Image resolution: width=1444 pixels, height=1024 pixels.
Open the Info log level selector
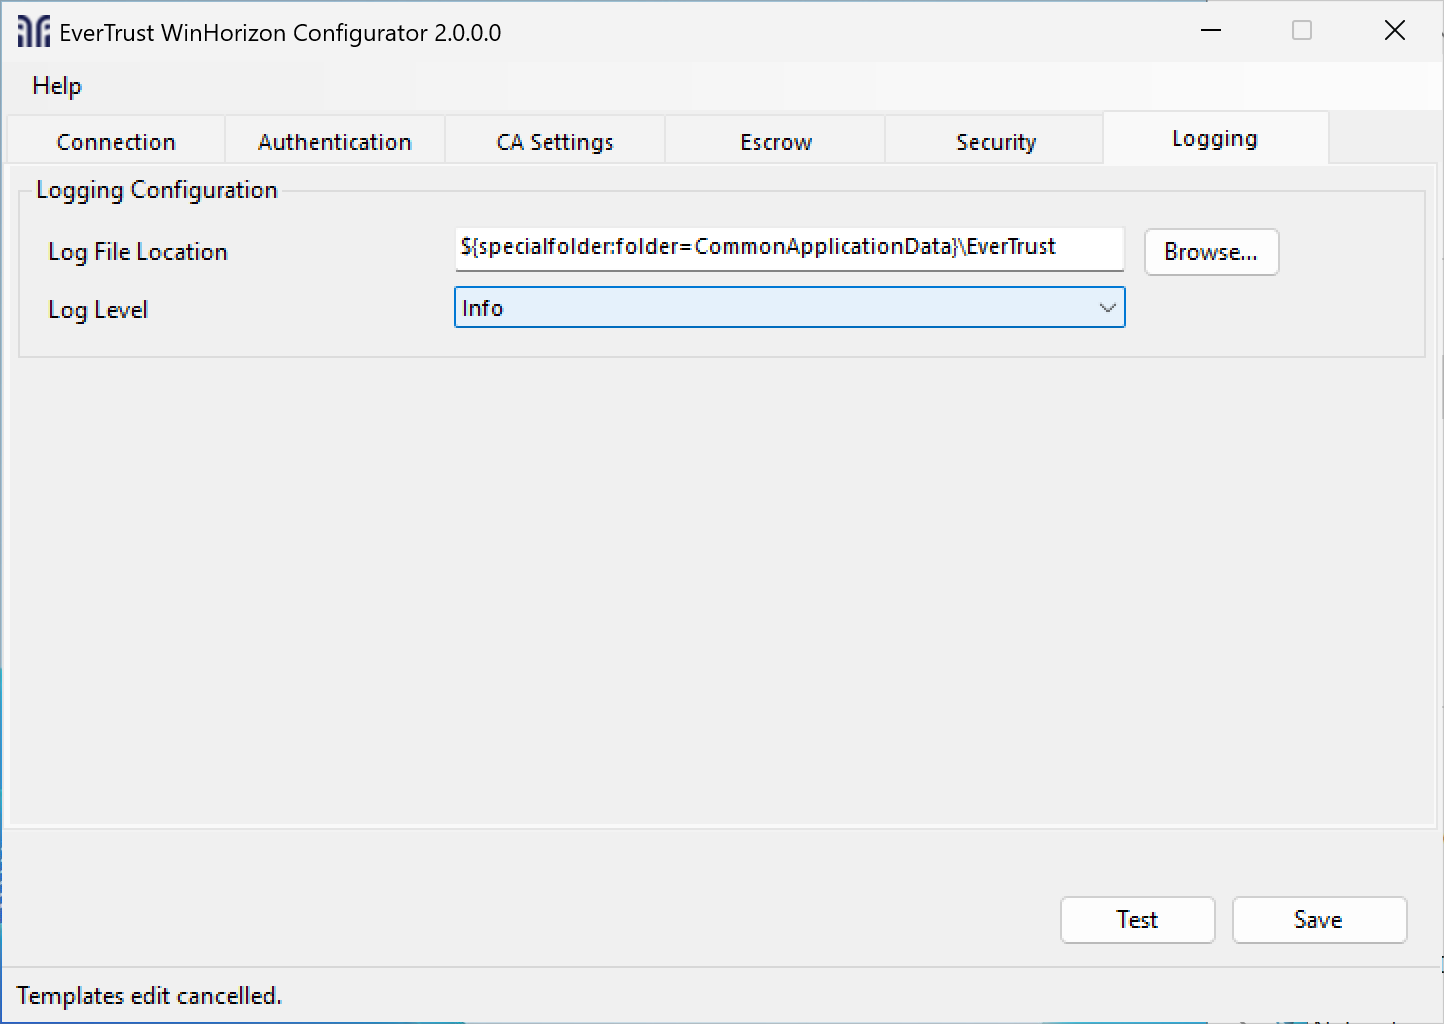(790, 308)
